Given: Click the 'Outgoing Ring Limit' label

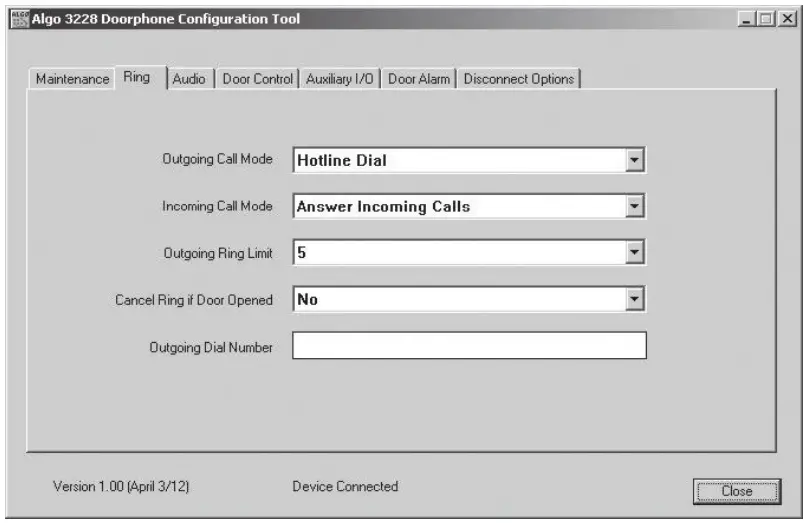Looking at the screenshot, I should click(218, 253).
